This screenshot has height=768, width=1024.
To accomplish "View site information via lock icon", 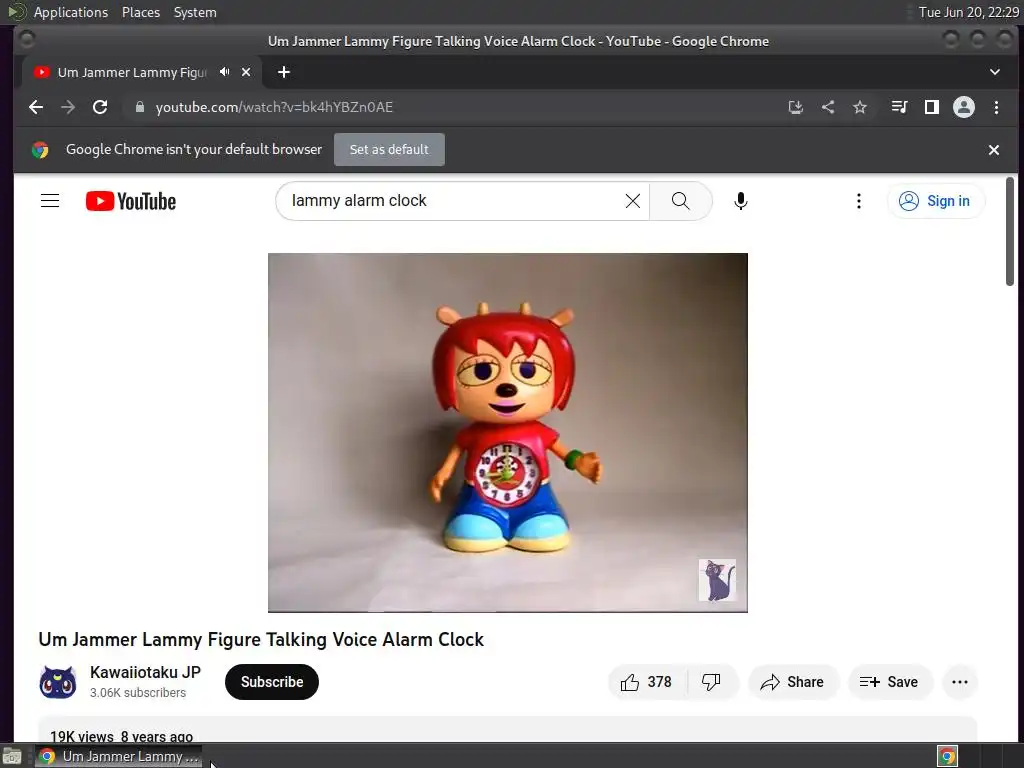I will tap(139, 107).
